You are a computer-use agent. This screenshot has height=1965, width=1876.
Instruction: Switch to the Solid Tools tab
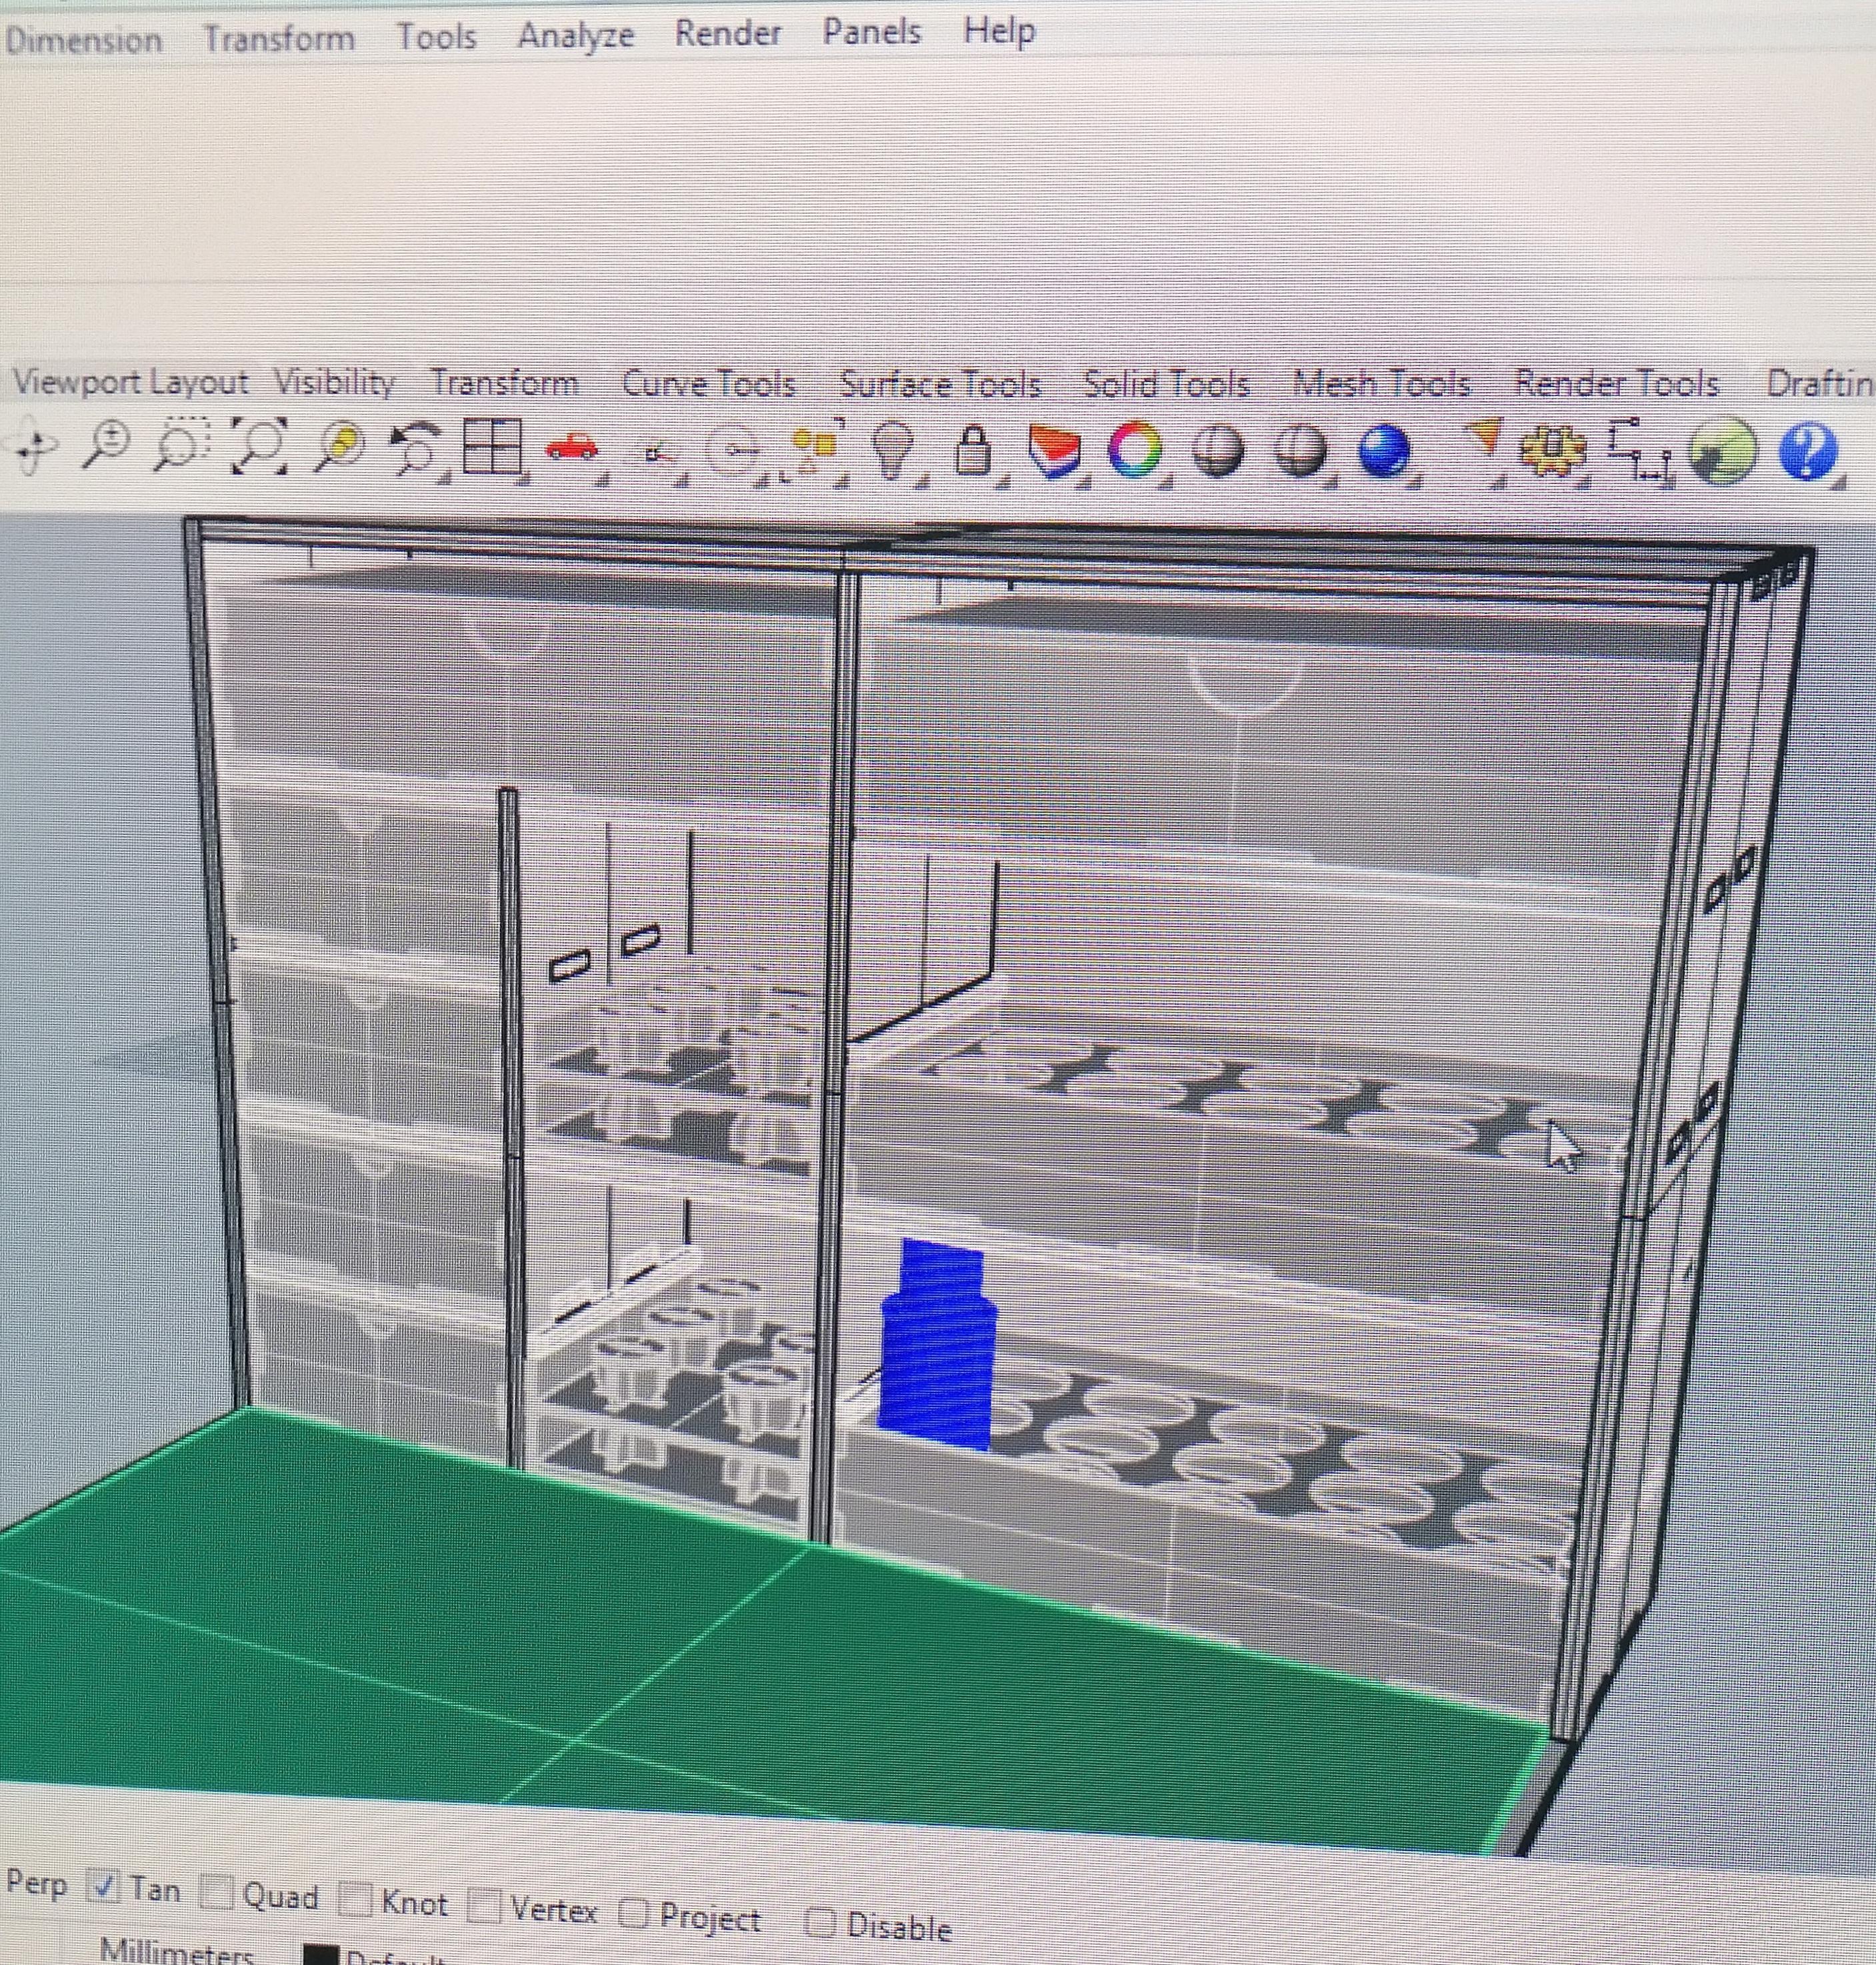click(x=1166, y=384)
